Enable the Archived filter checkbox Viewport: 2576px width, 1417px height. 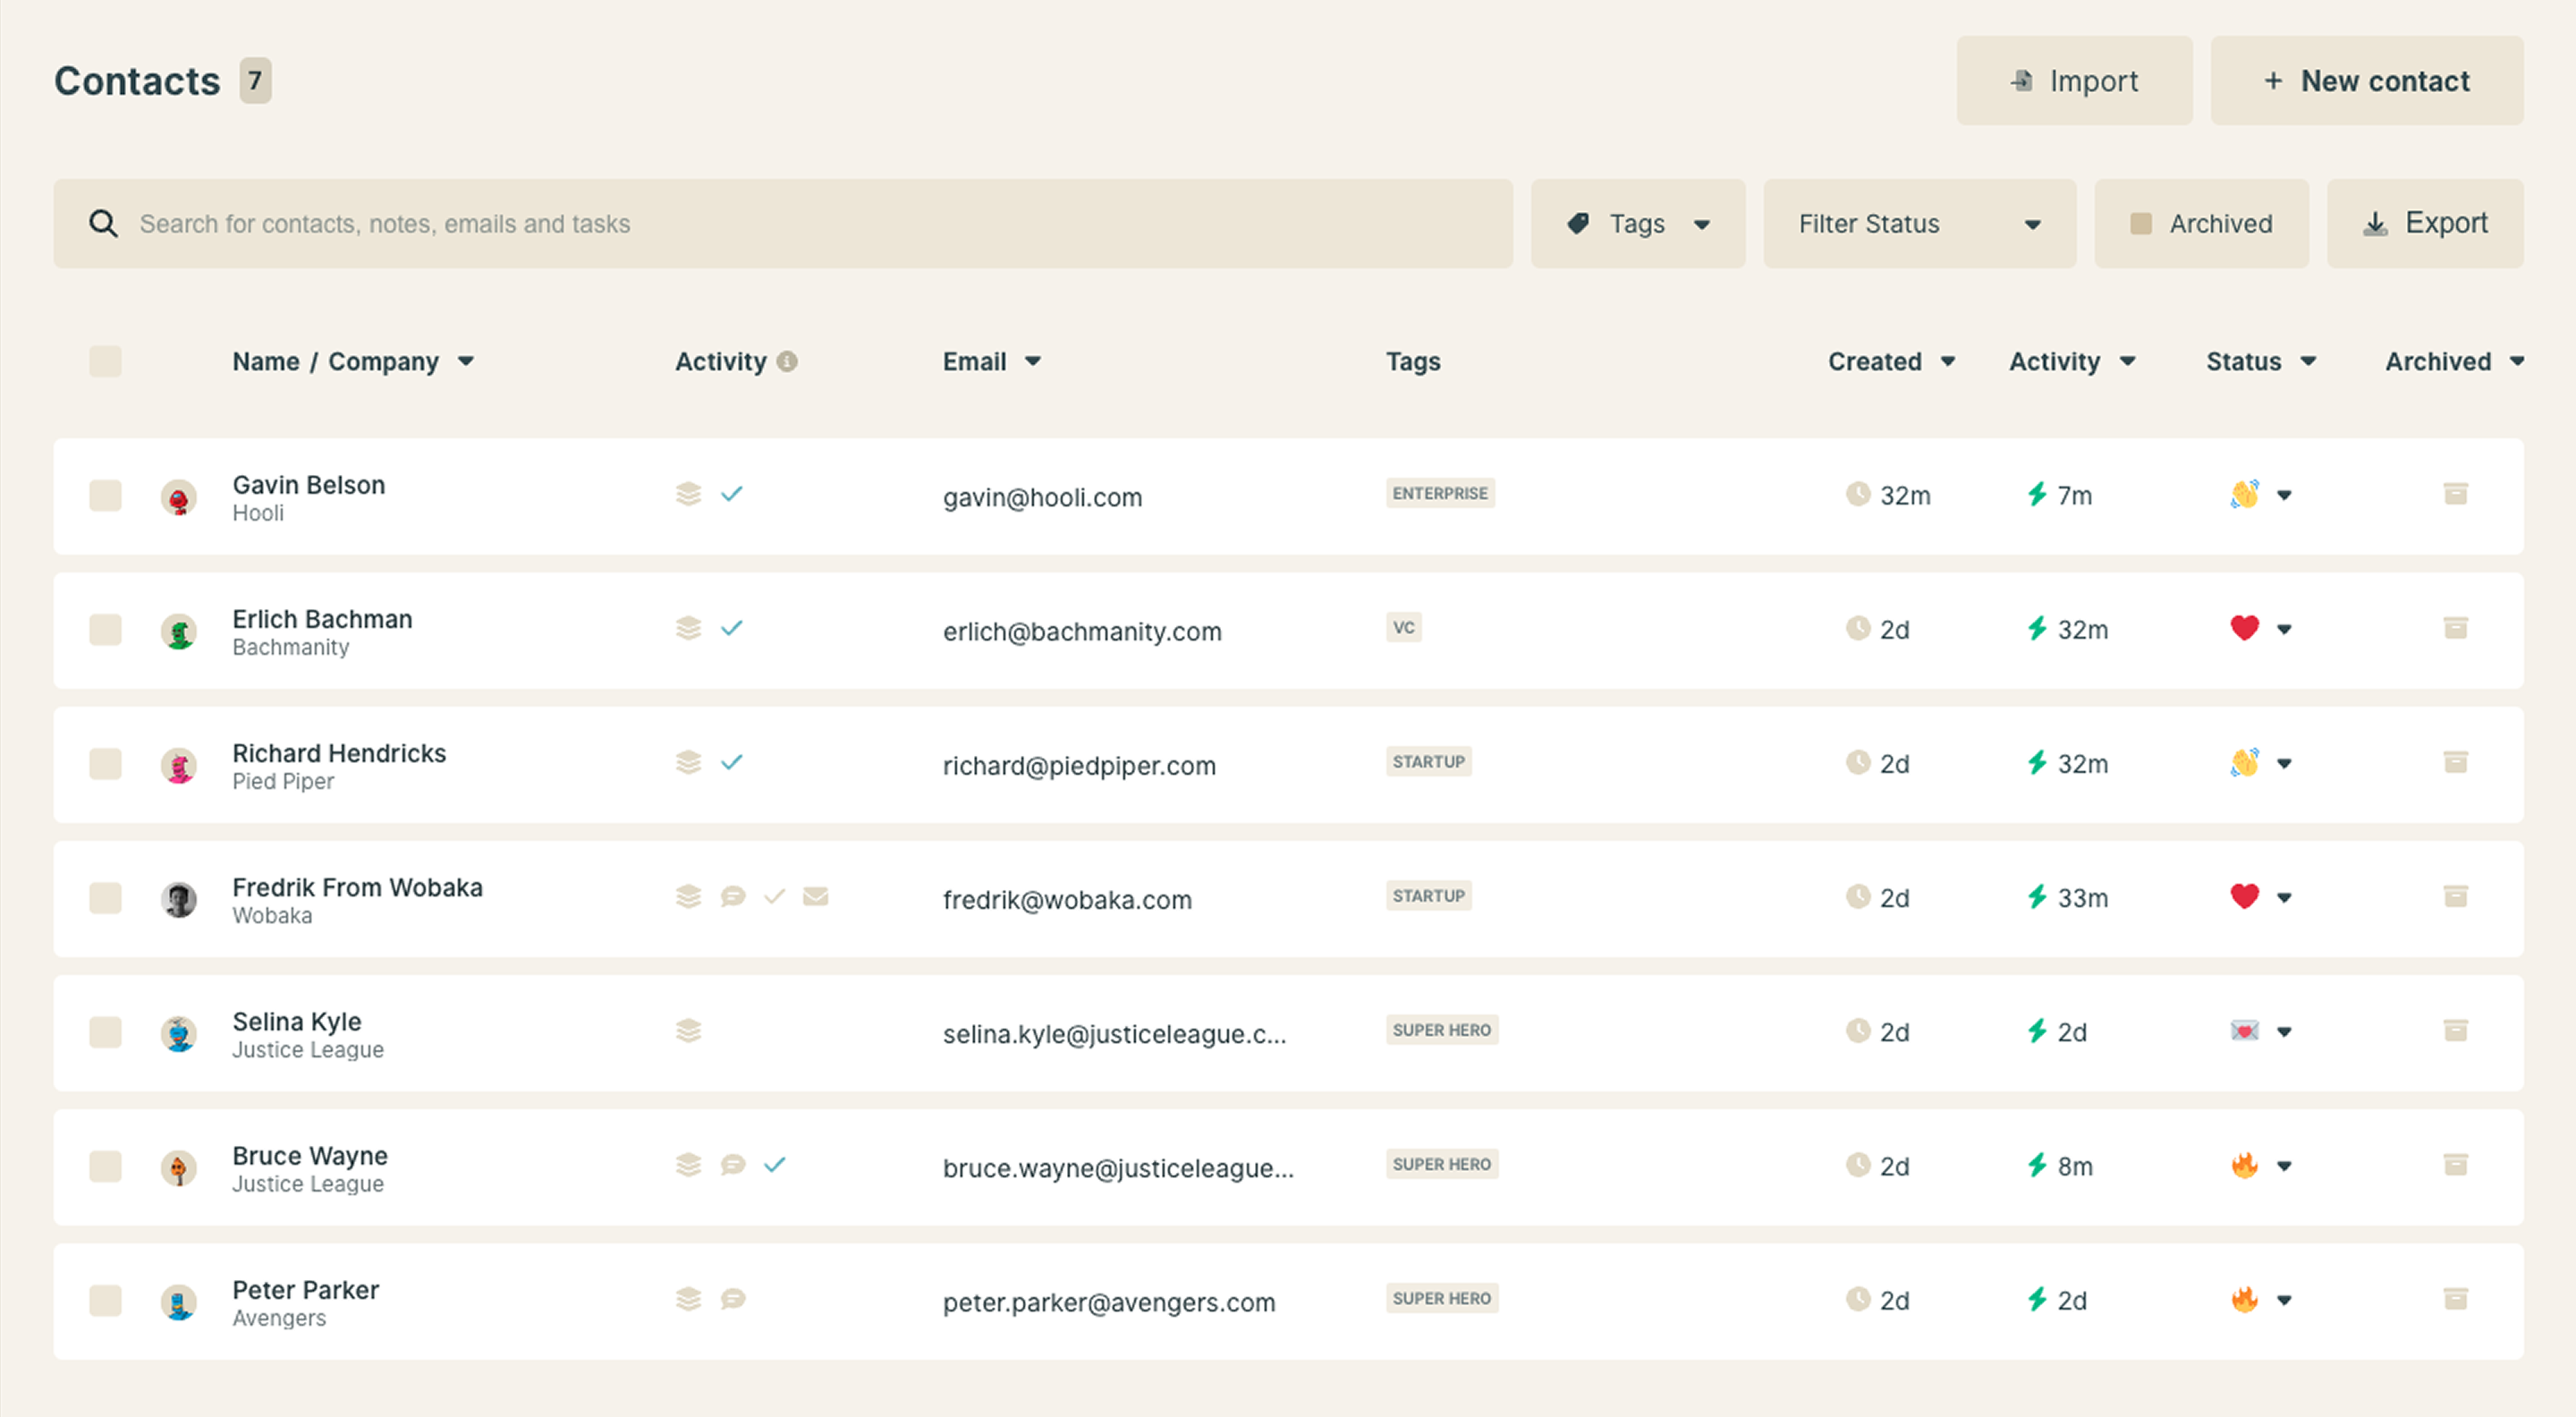tap(2141, 224)
